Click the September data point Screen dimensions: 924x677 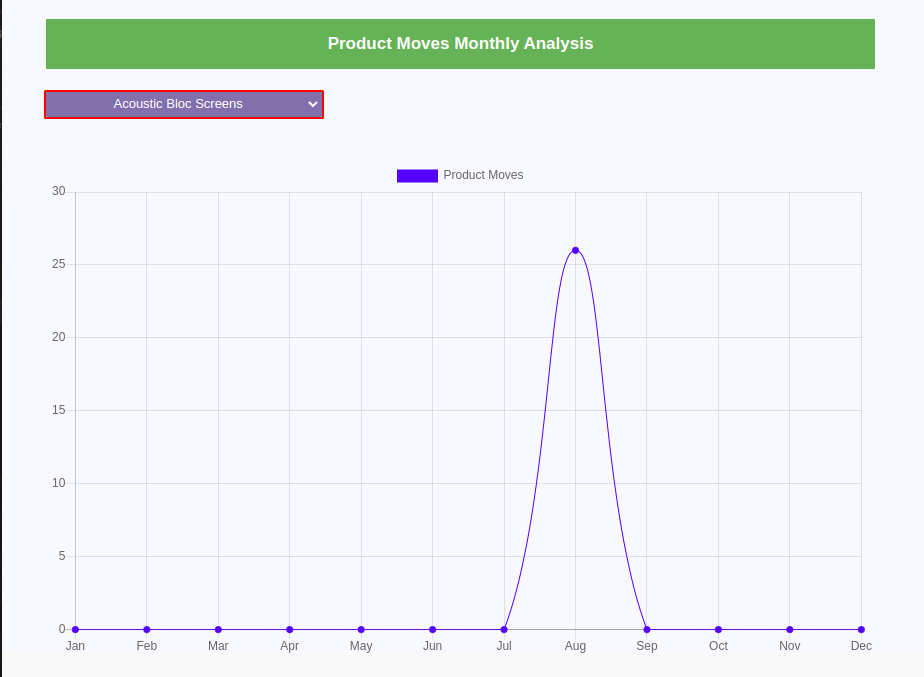647,629
